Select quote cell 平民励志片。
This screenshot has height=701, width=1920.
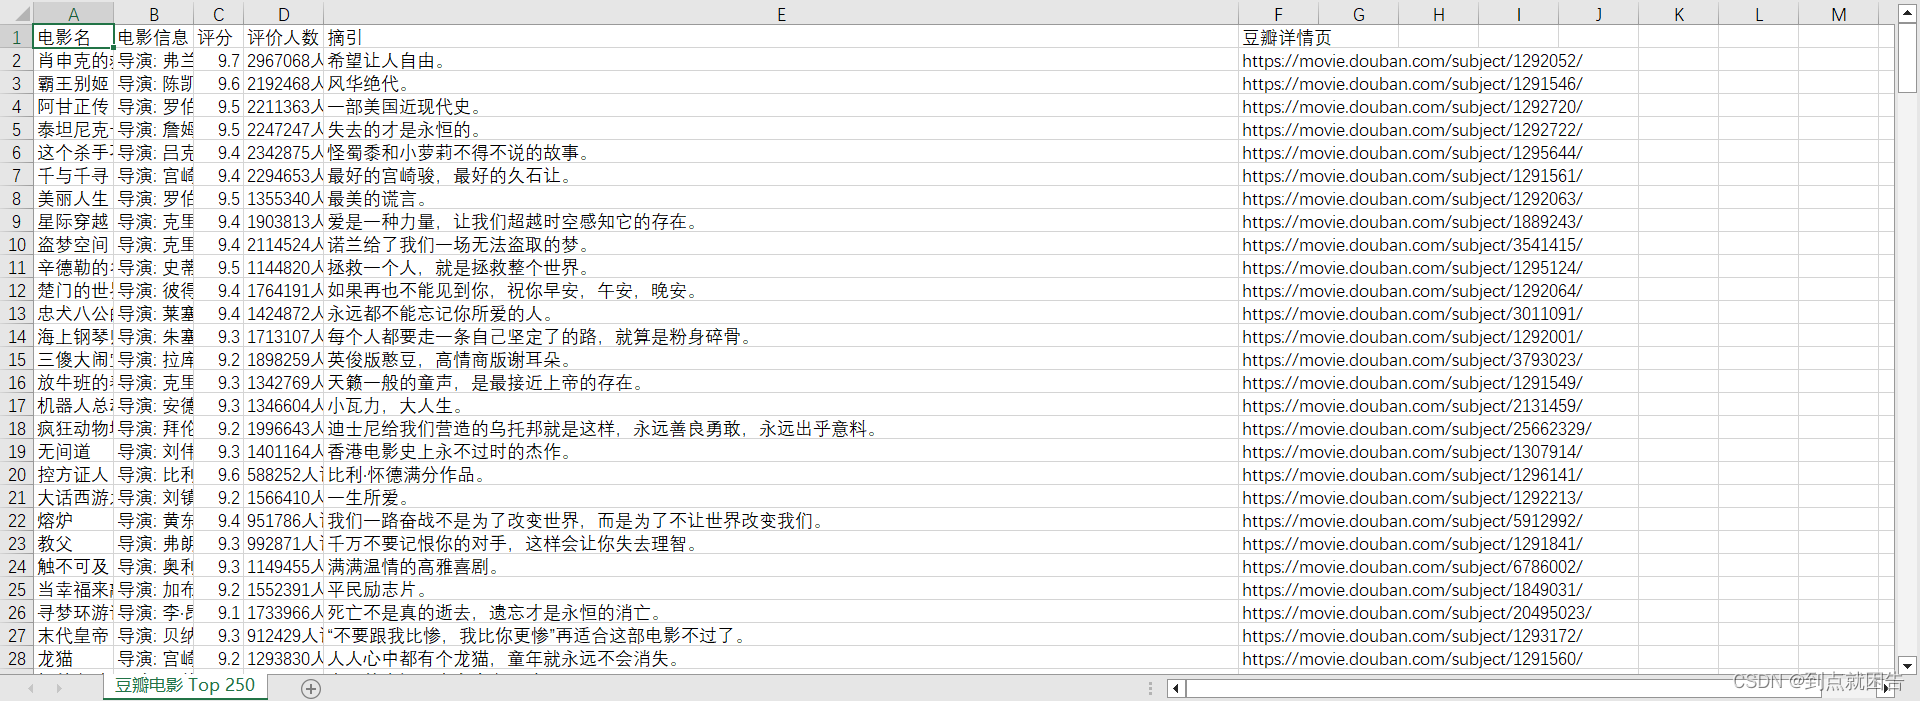click(781, 590)
